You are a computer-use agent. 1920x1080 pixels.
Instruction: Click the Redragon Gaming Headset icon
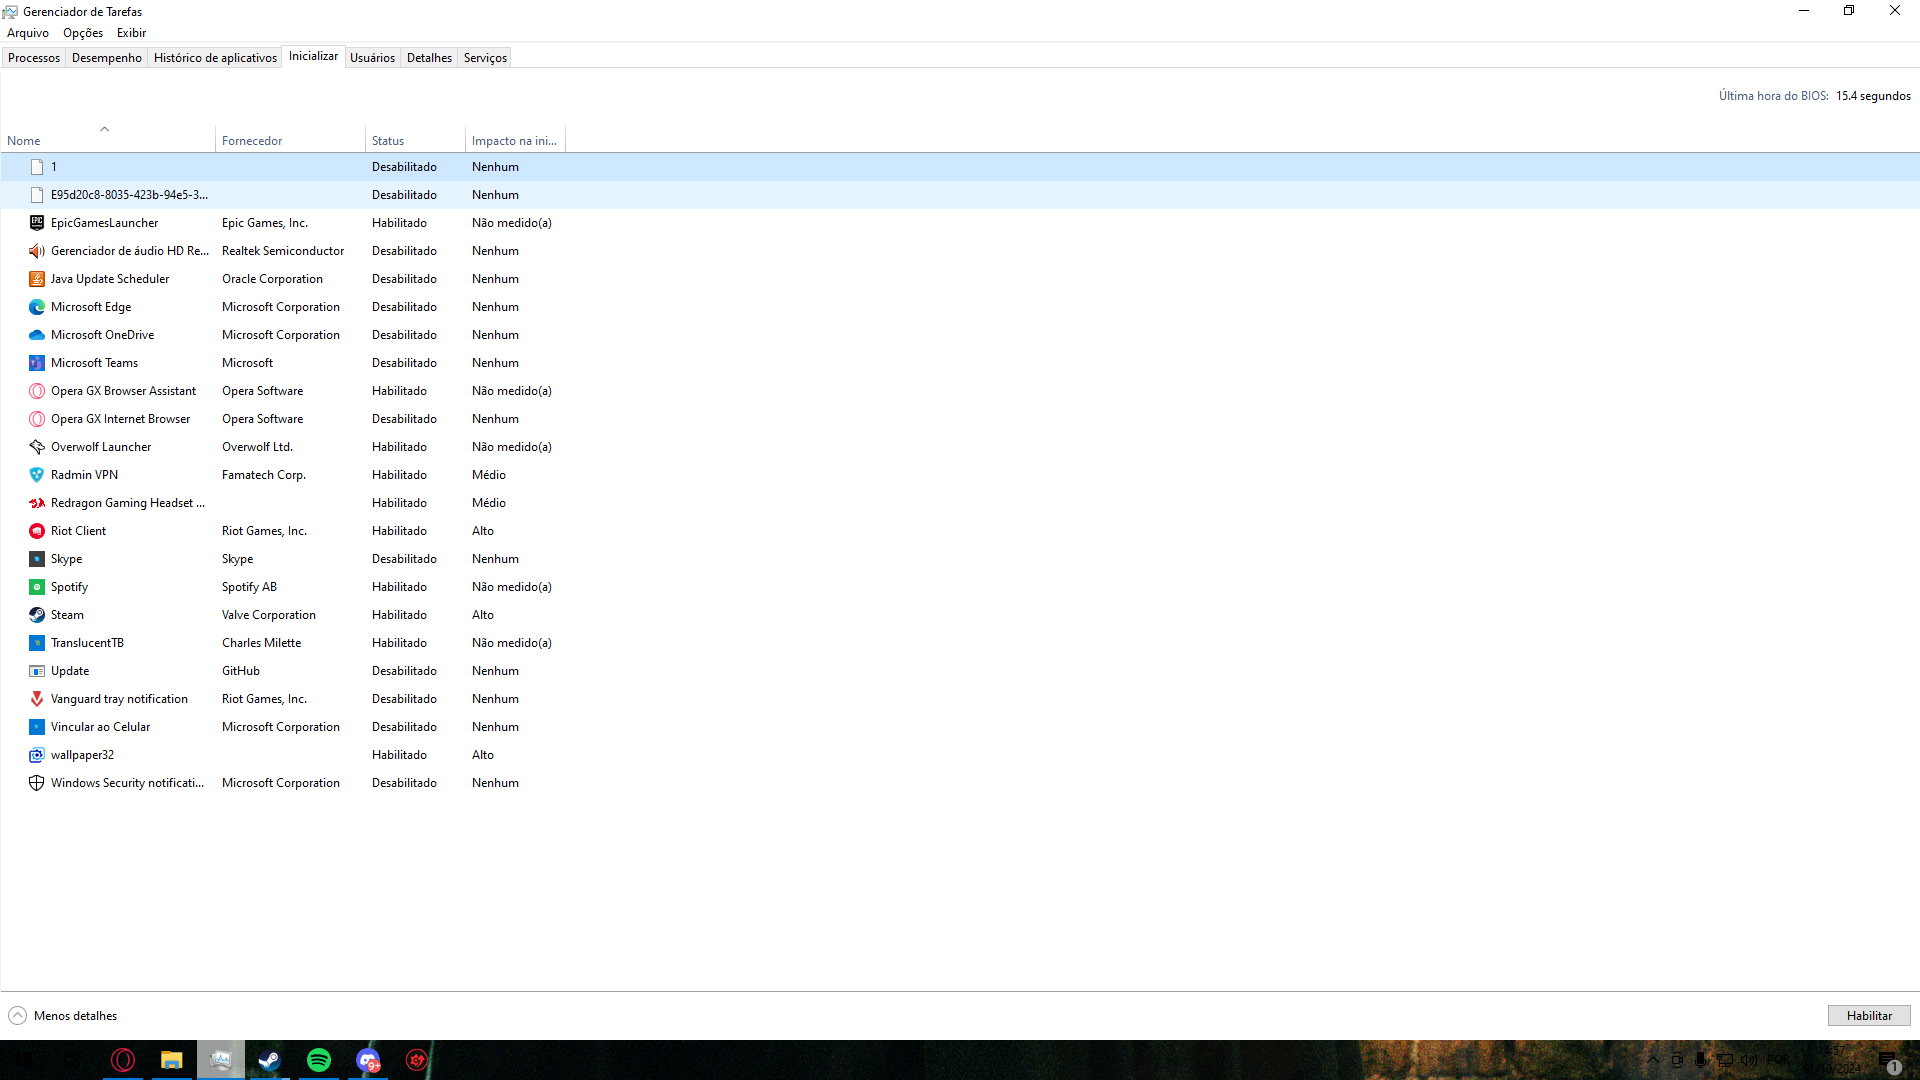[37, 503]
